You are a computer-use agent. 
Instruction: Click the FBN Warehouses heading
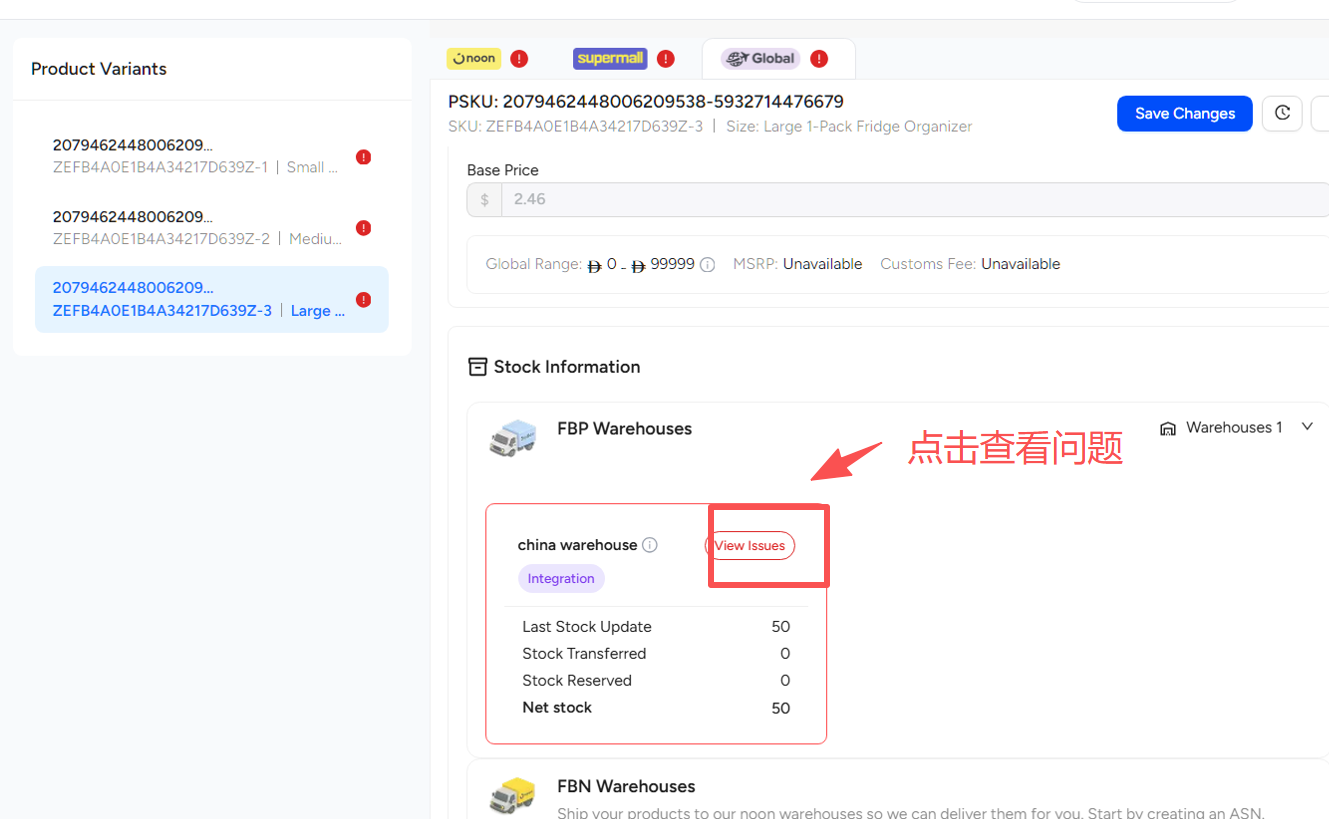coord(626,786)
